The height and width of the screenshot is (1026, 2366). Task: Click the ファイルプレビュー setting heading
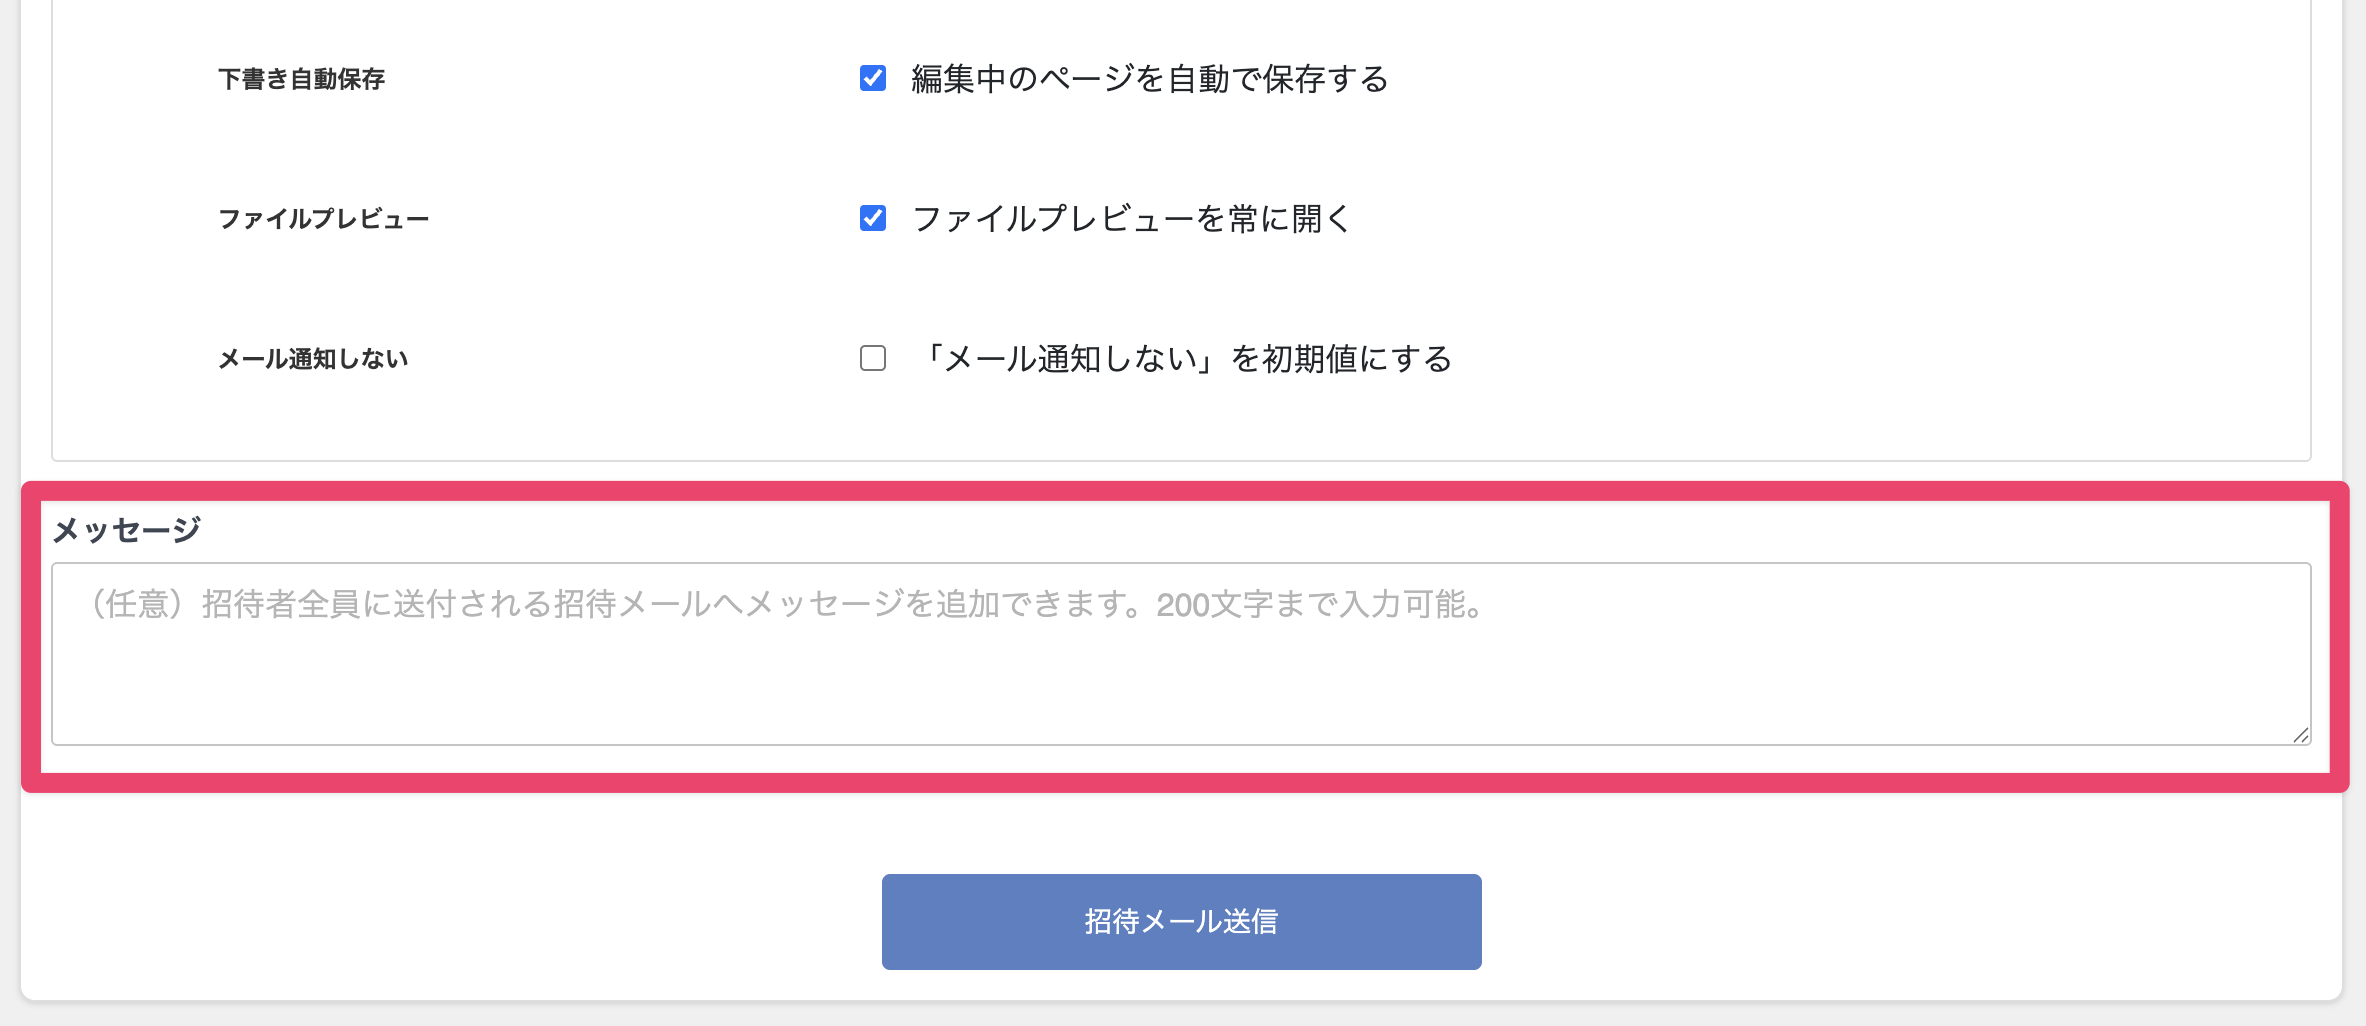click(323, 219)
